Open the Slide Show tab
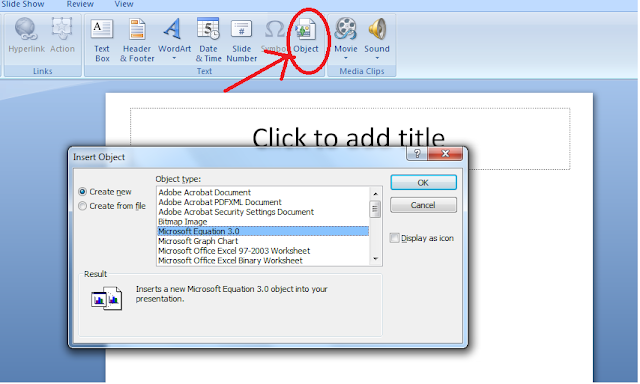 (23, 4)
